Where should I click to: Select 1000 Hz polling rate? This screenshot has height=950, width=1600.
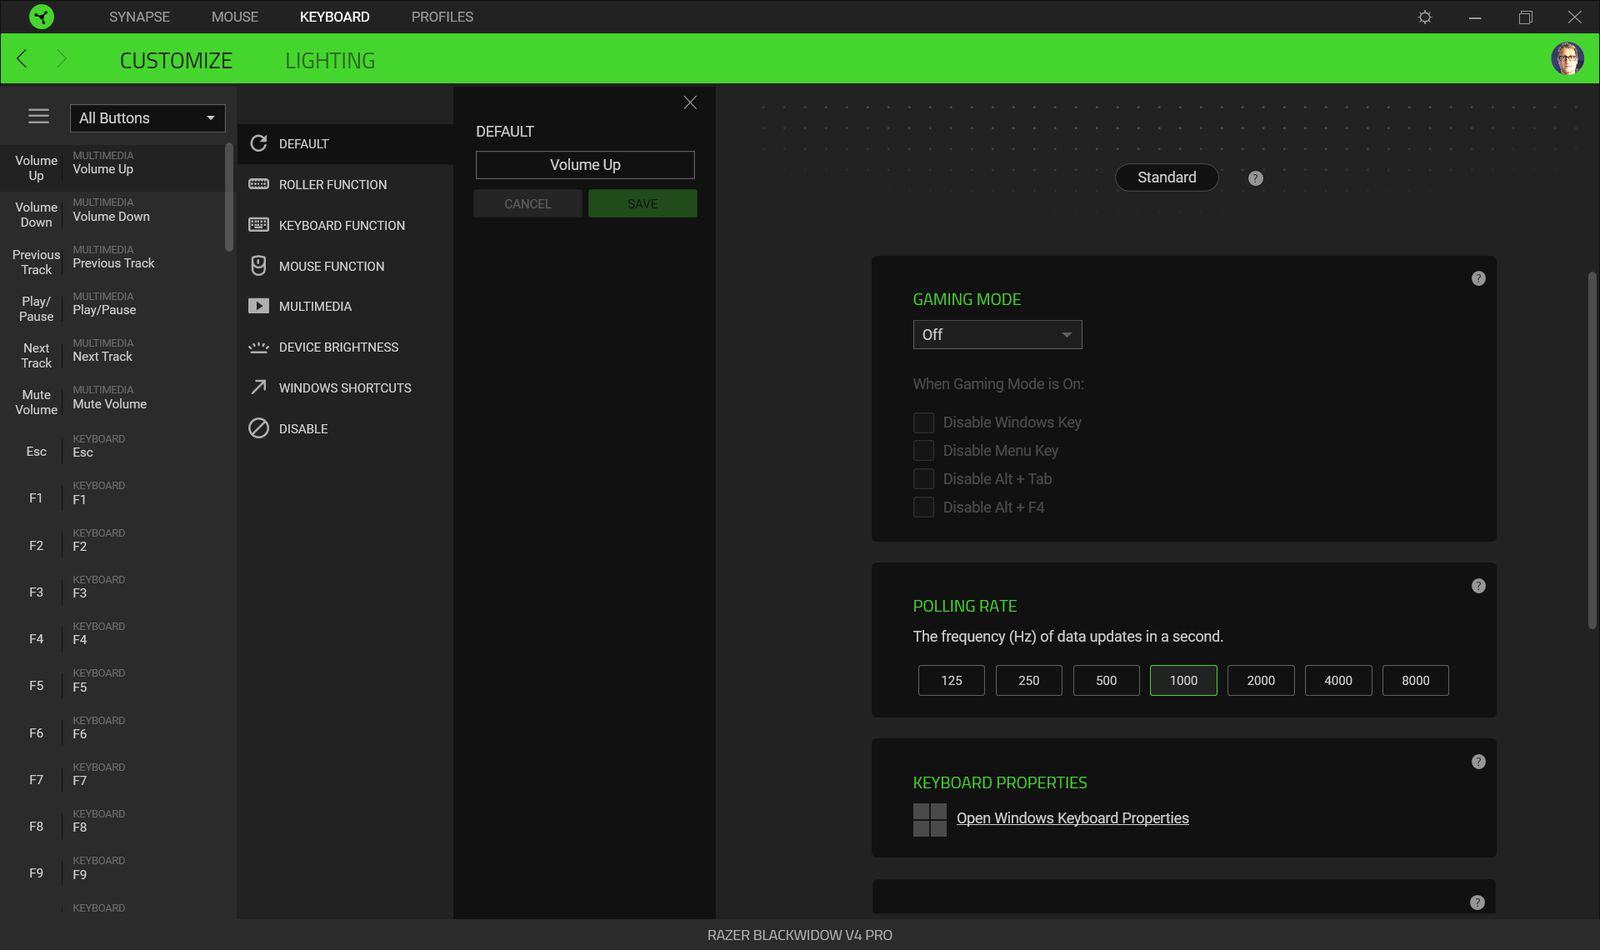[1183, 680]
